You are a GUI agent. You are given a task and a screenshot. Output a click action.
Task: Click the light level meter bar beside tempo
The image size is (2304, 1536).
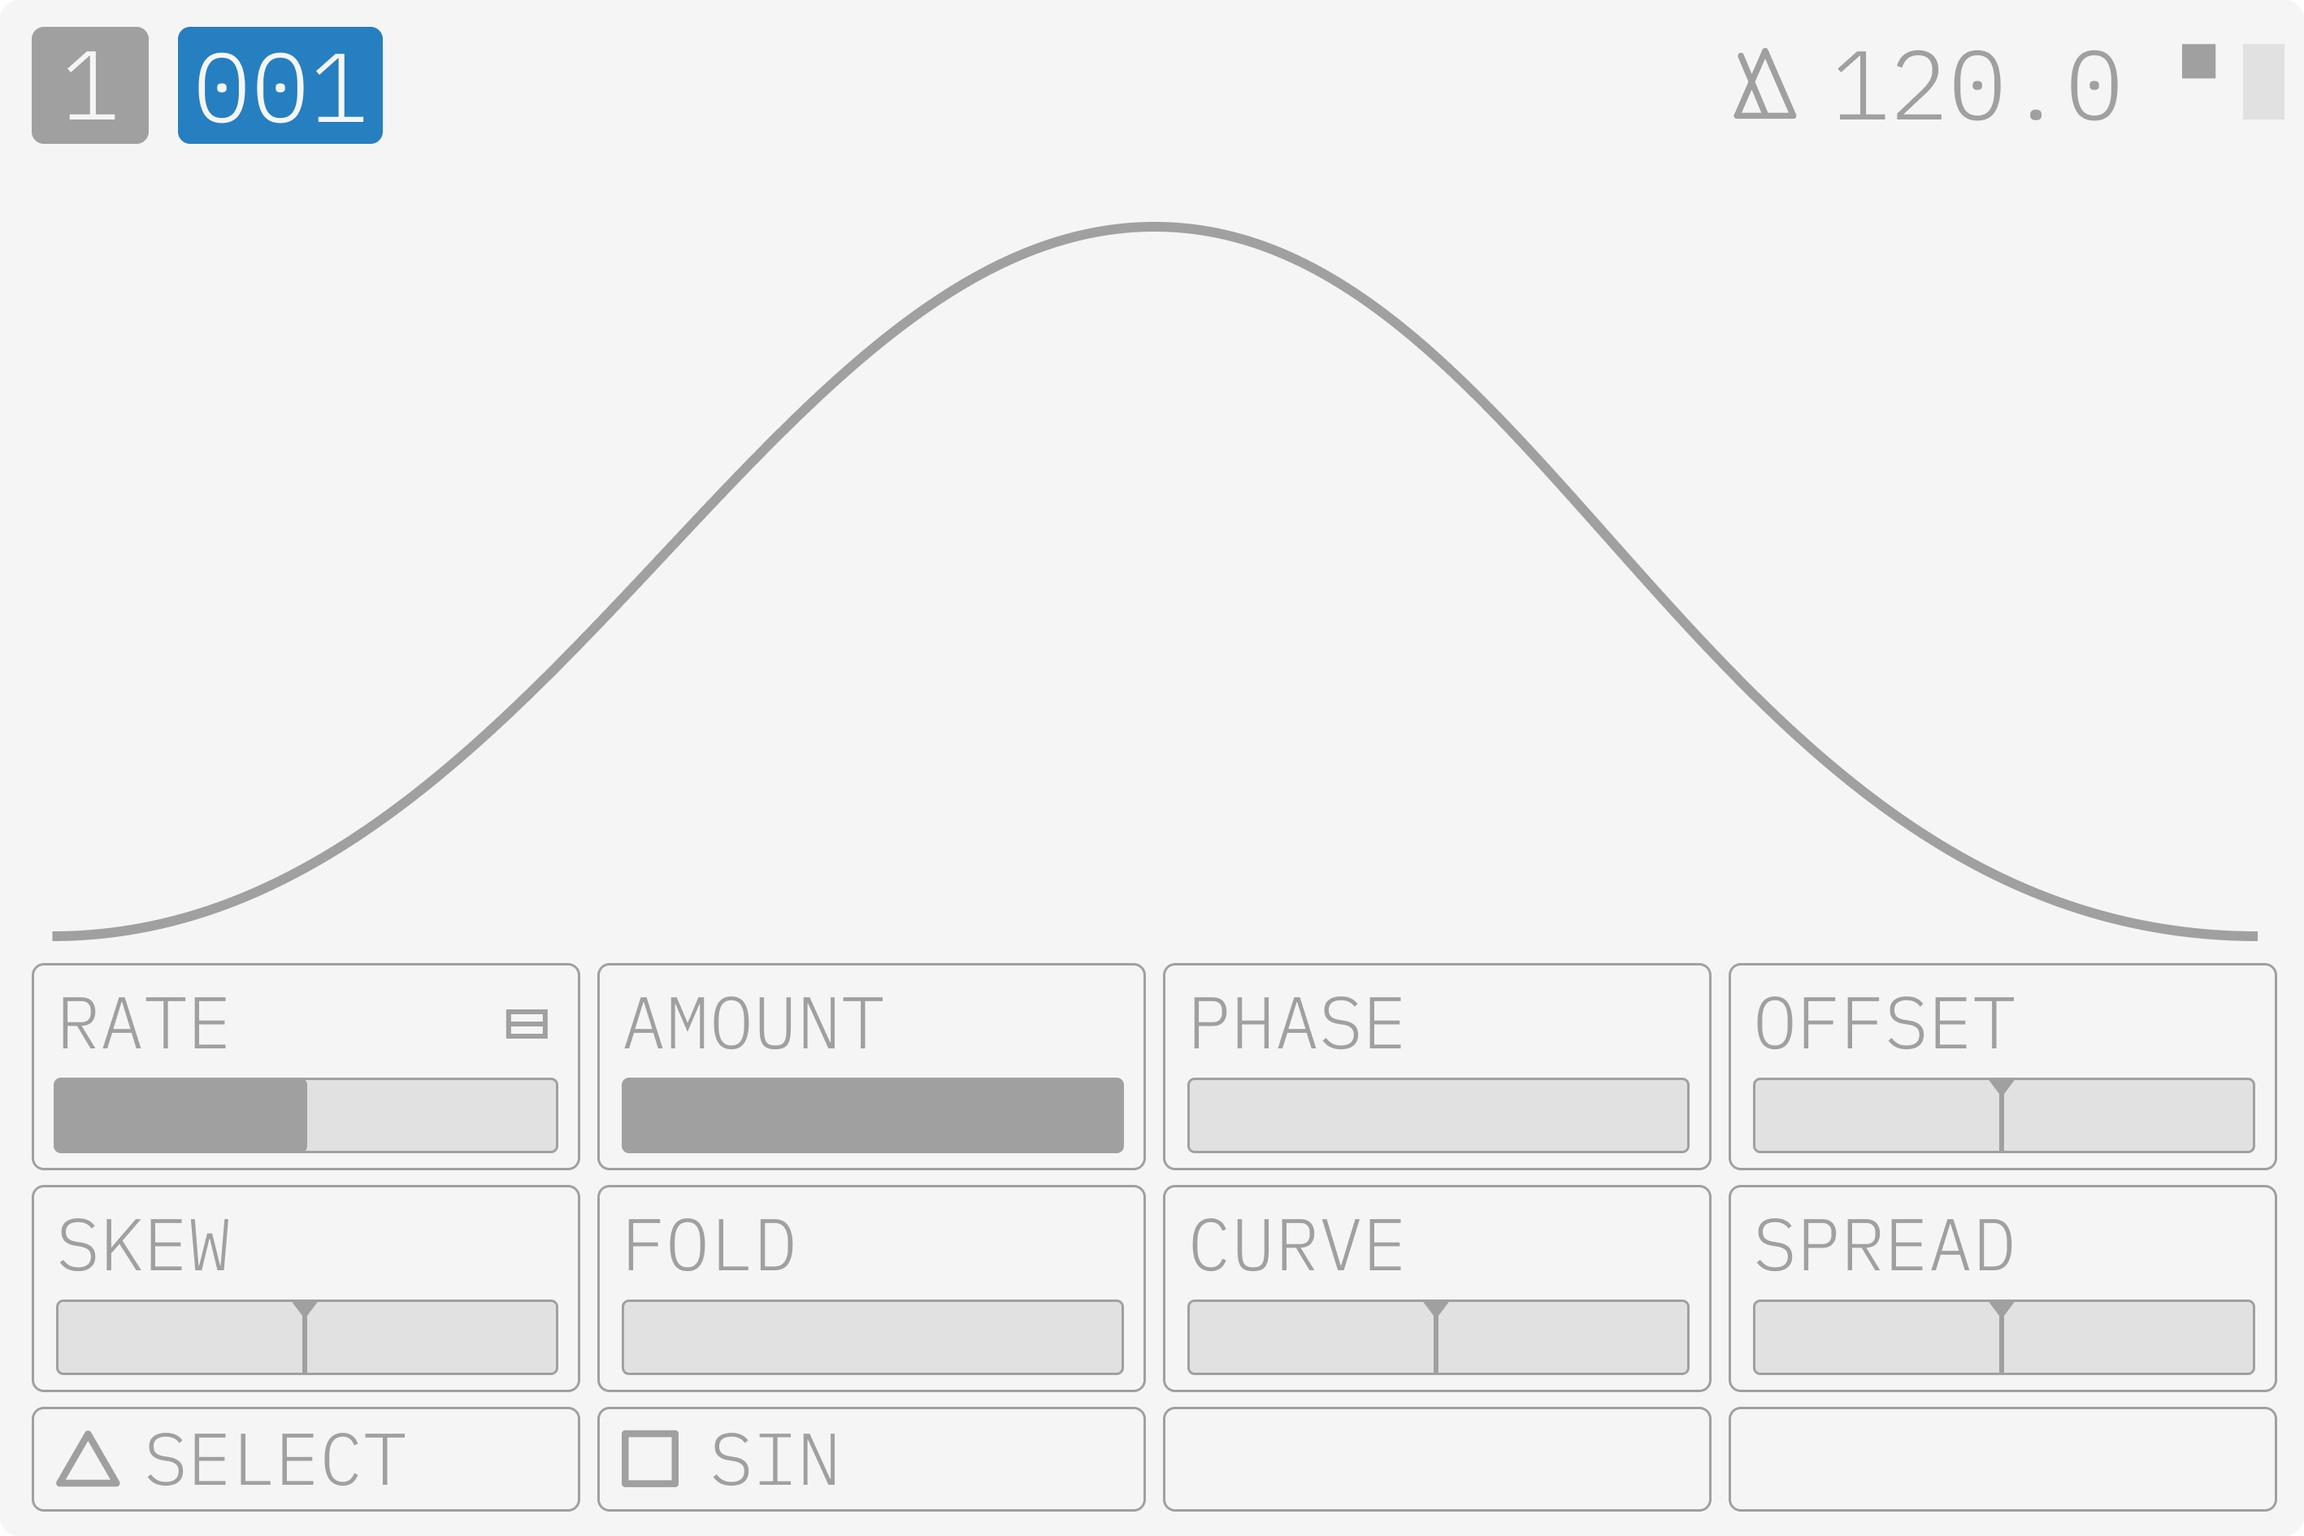click(x=2263, y=82)
